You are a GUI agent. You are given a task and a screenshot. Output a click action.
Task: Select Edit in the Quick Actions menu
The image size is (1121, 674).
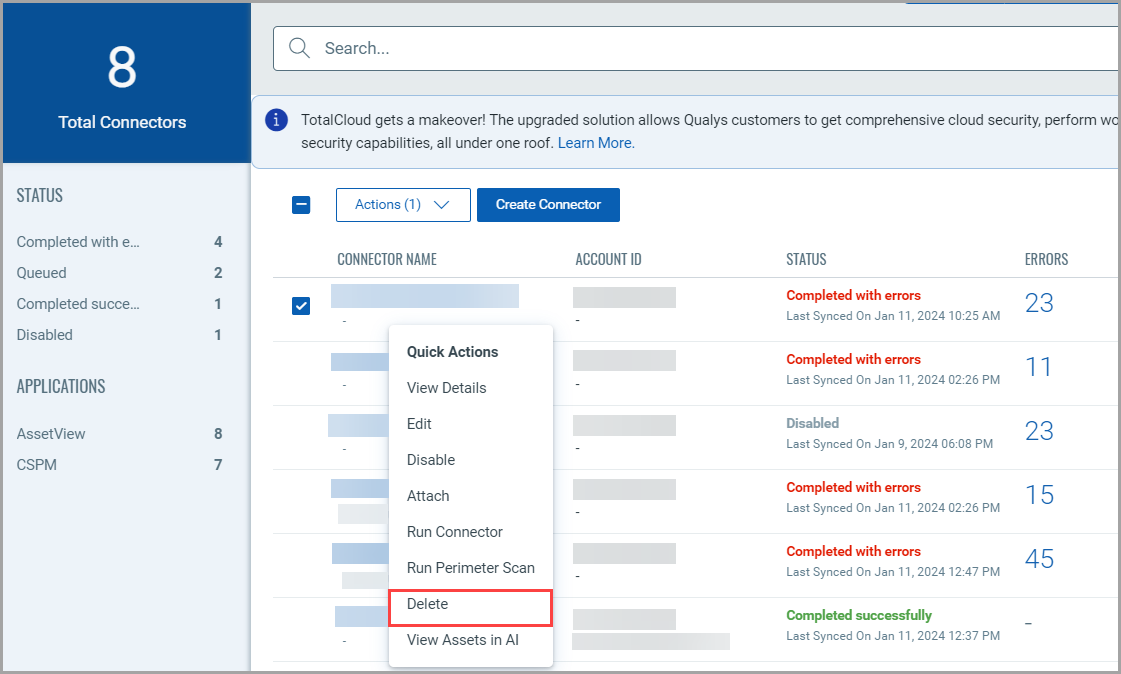419,424
